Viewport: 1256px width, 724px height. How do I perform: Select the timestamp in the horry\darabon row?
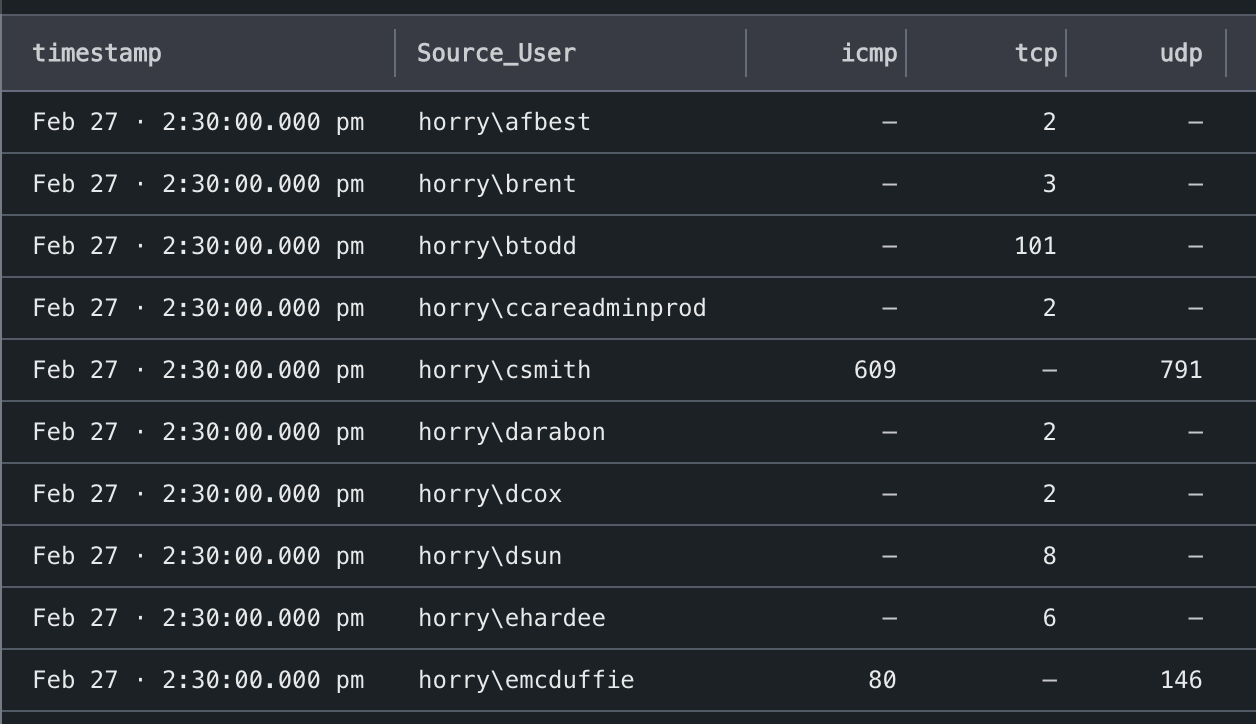click(198, 432)
